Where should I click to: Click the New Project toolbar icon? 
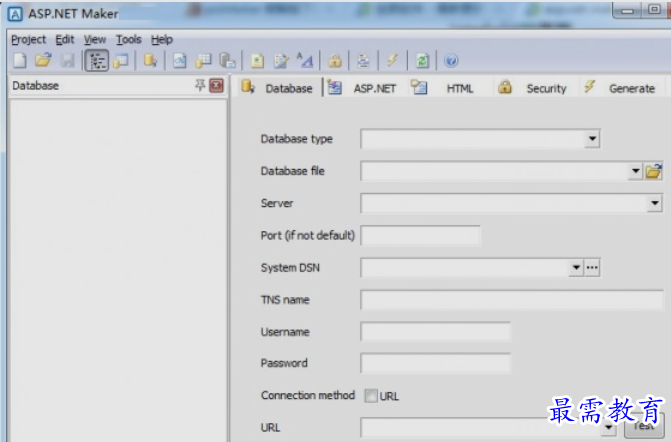20,61
